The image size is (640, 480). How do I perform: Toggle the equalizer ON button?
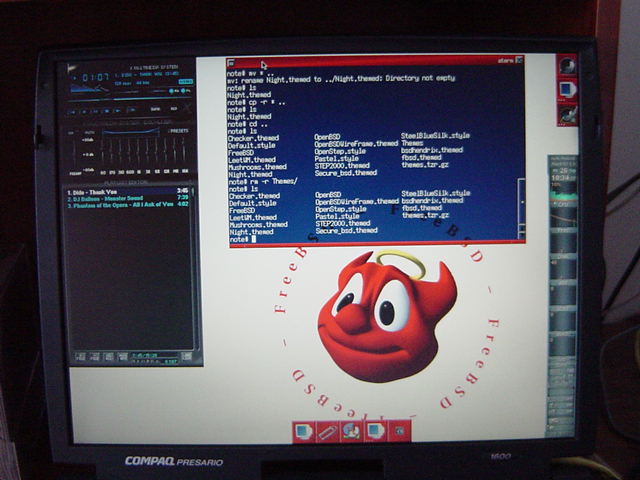[x=71, y=133]
